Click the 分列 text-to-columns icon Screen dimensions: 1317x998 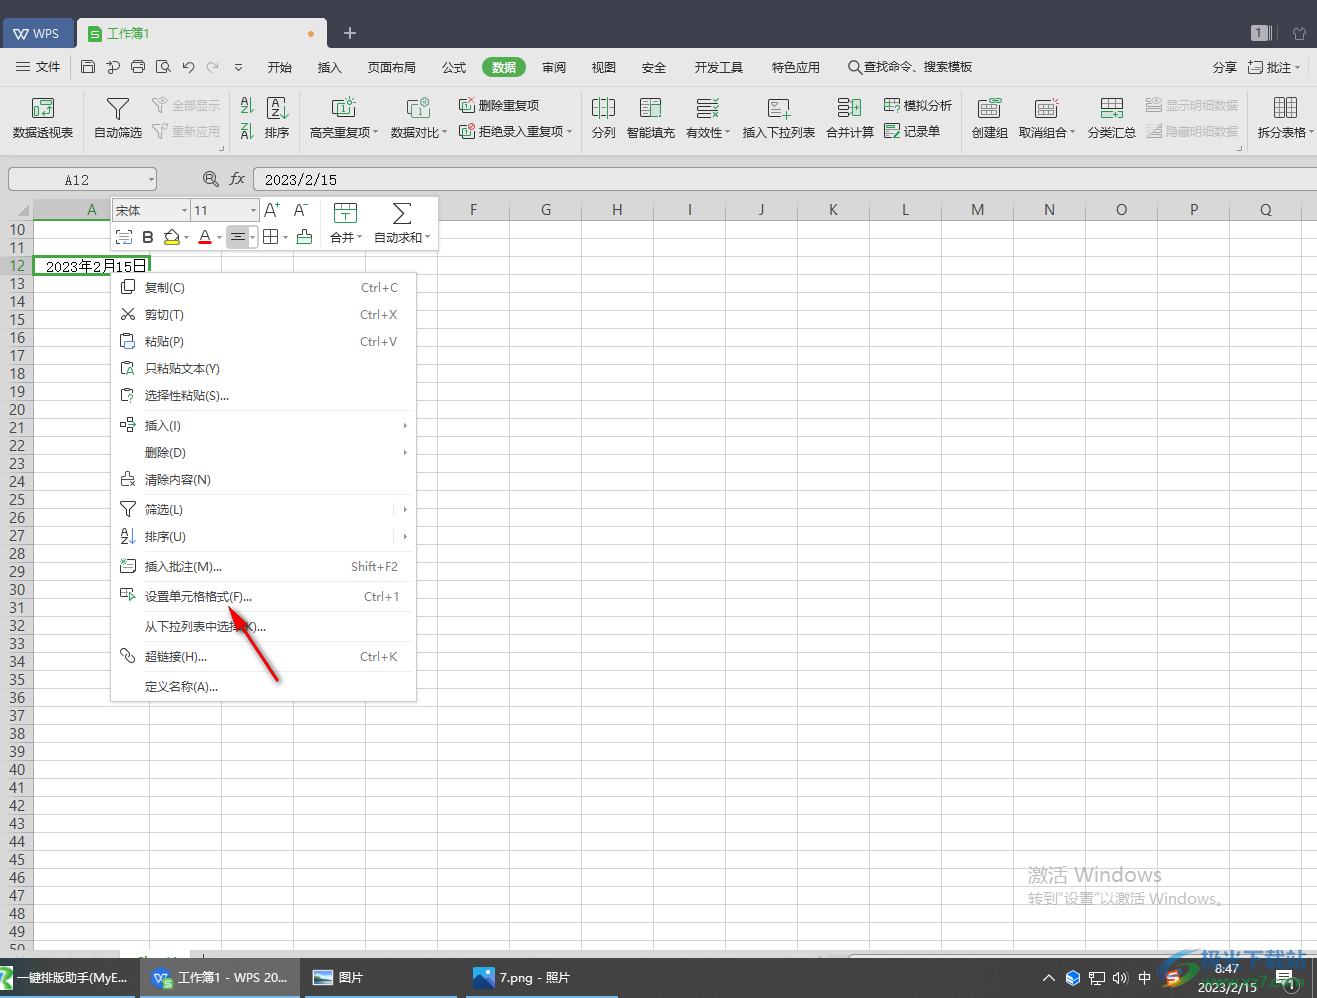coord(604,118)
